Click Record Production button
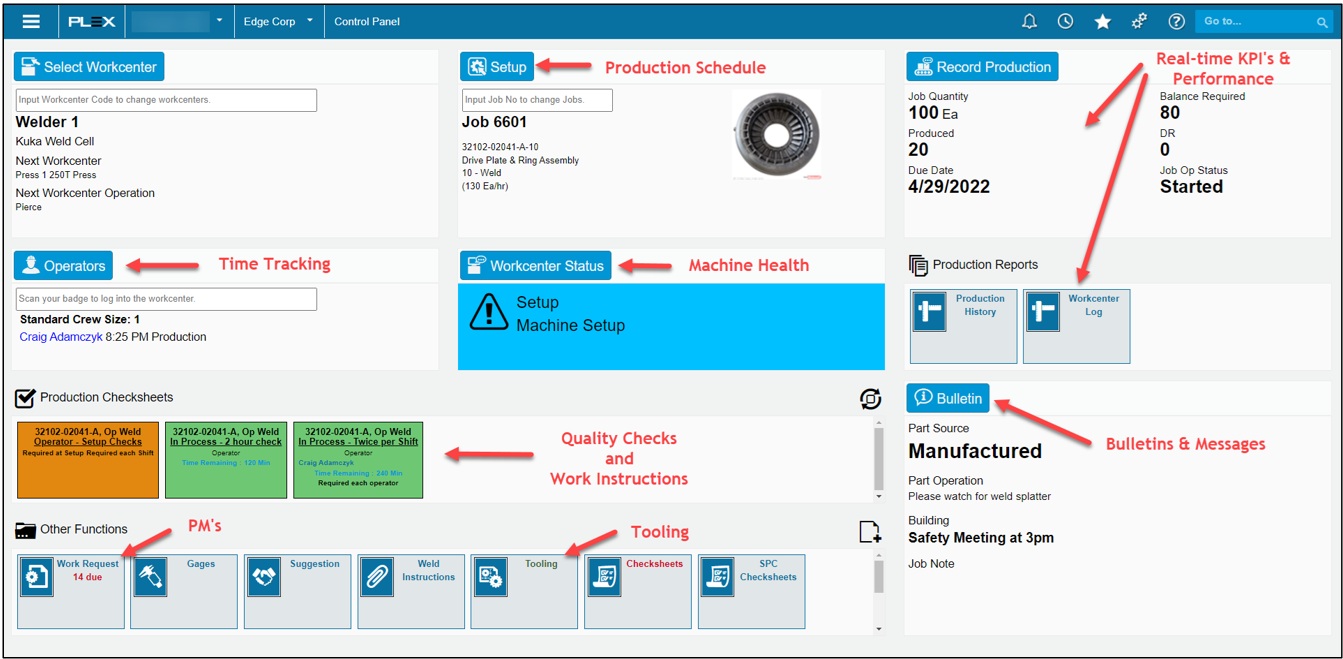The image size is (1343, 659). coord(982,67)
